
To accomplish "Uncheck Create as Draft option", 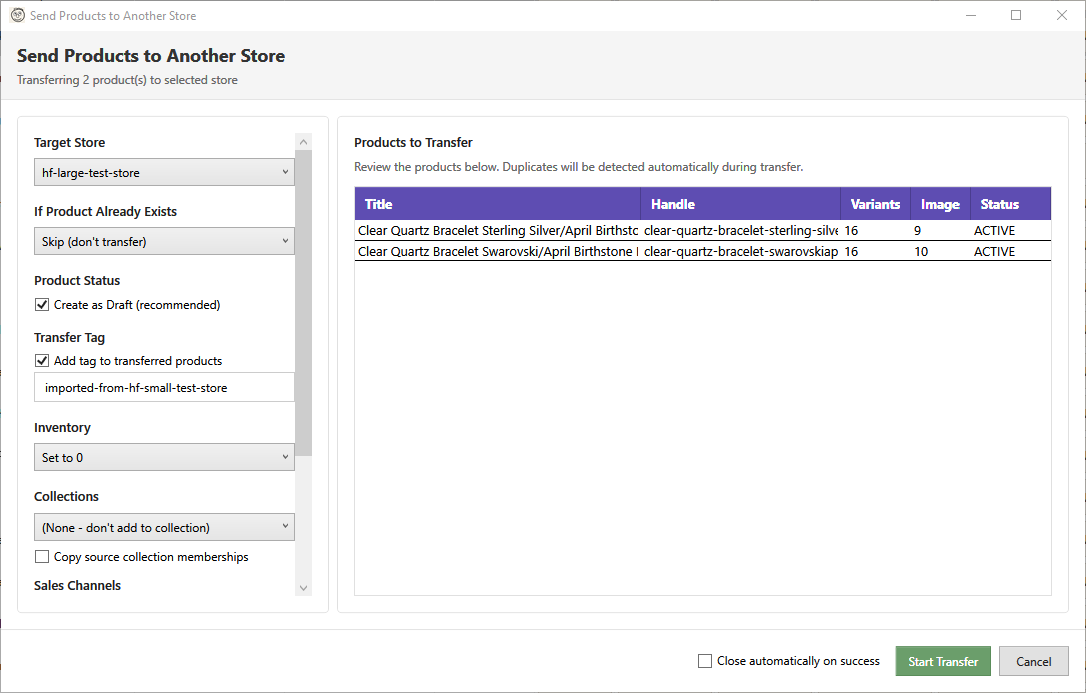I will pyautogui.click(x=41, y=304).
